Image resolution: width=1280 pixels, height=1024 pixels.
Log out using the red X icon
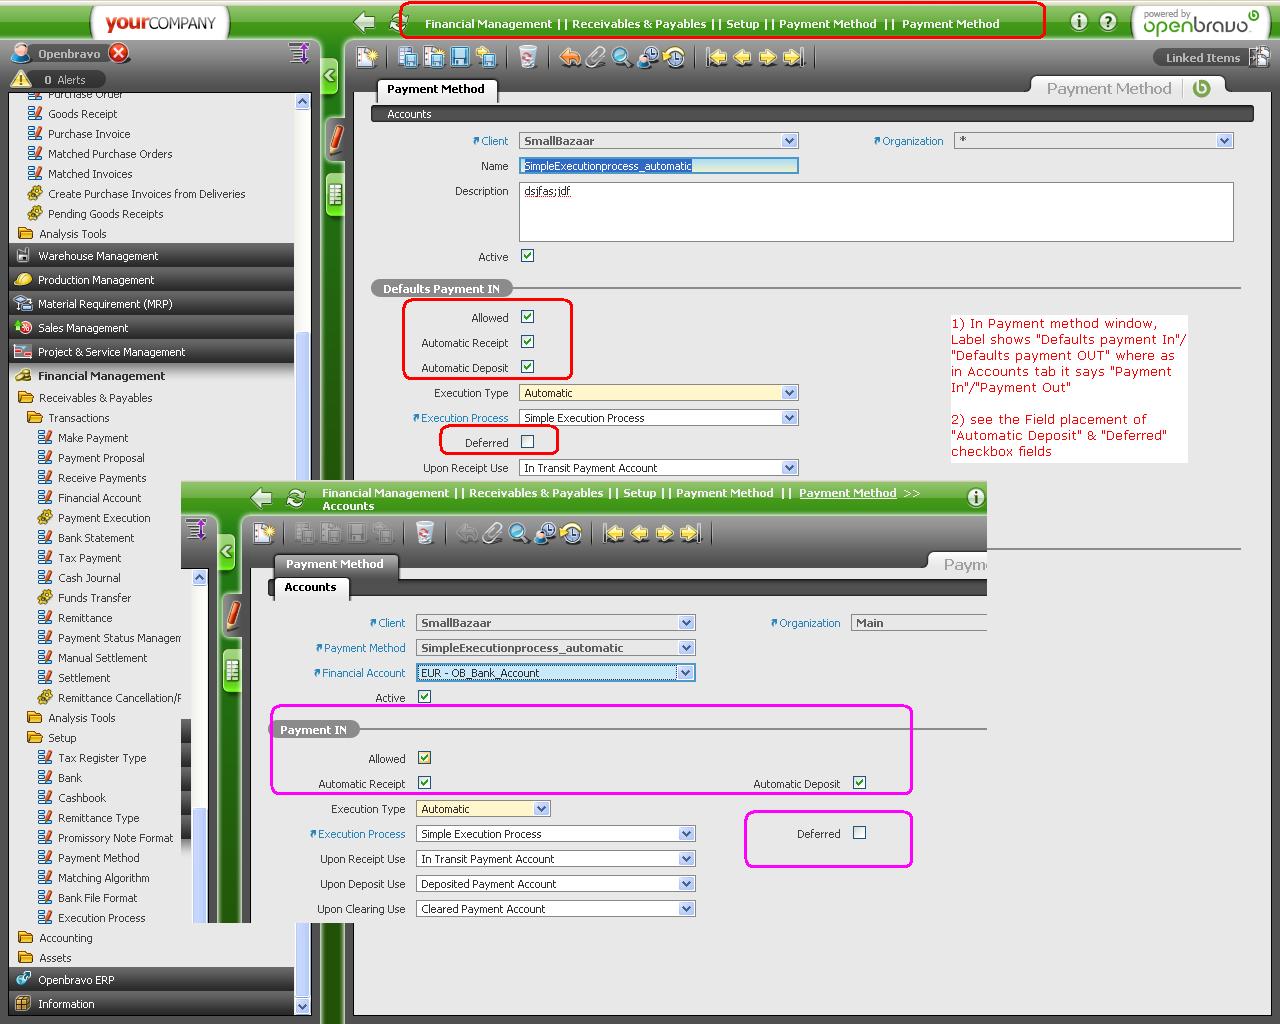[119, 53]
